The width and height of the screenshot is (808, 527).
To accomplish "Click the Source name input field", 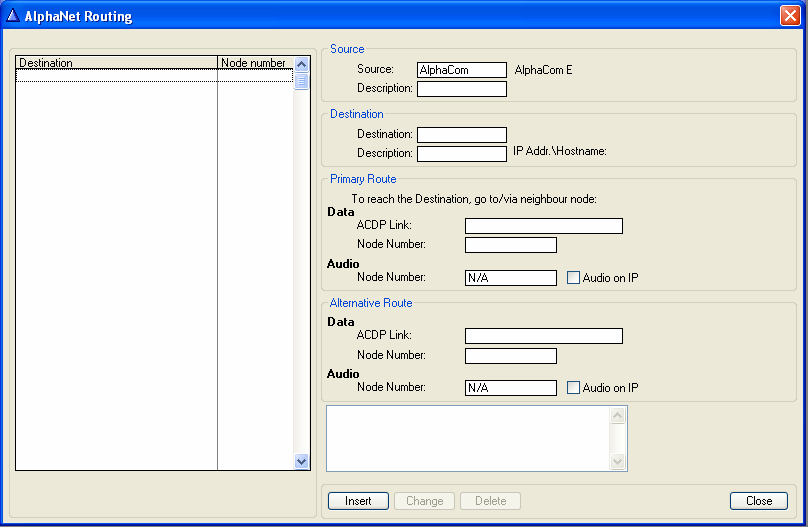I will point(461,70).
